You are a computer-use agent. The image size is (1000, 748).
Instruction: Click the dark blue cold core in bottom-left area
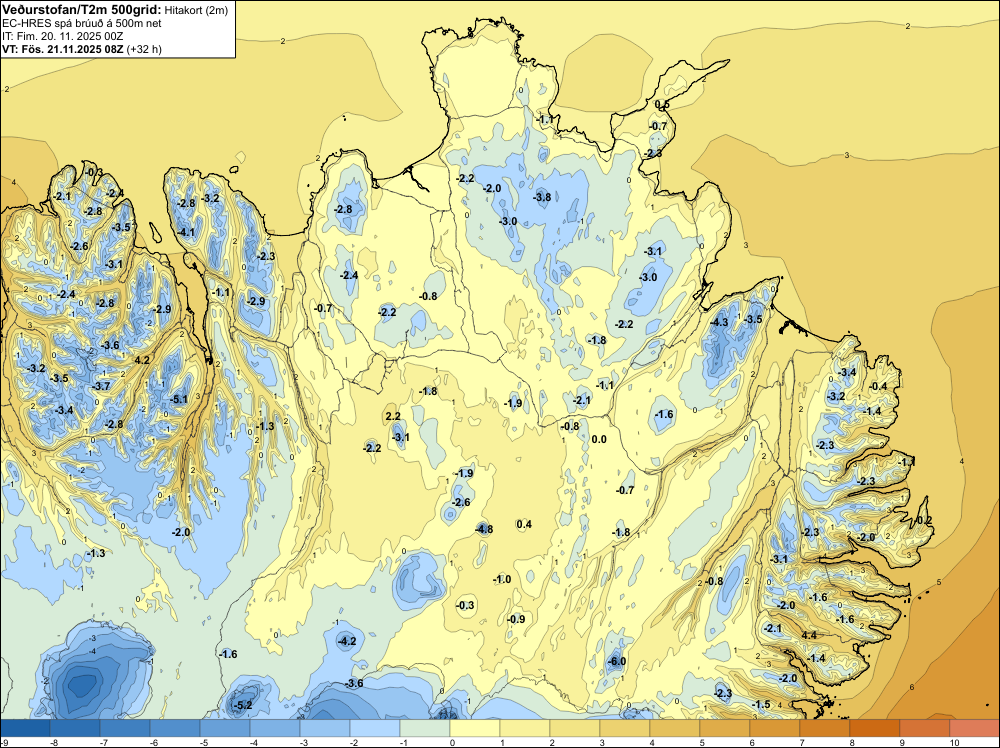point(82,686)
